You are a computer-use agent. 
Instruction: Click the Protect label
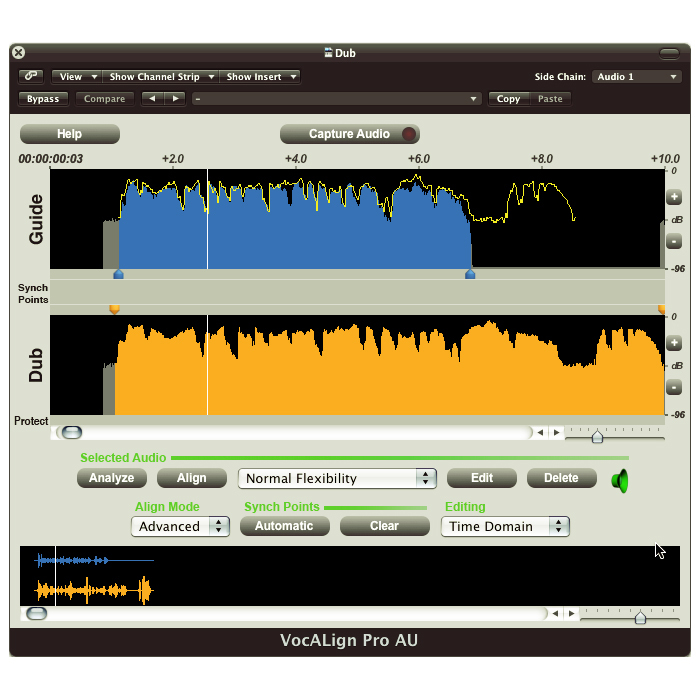31,421
